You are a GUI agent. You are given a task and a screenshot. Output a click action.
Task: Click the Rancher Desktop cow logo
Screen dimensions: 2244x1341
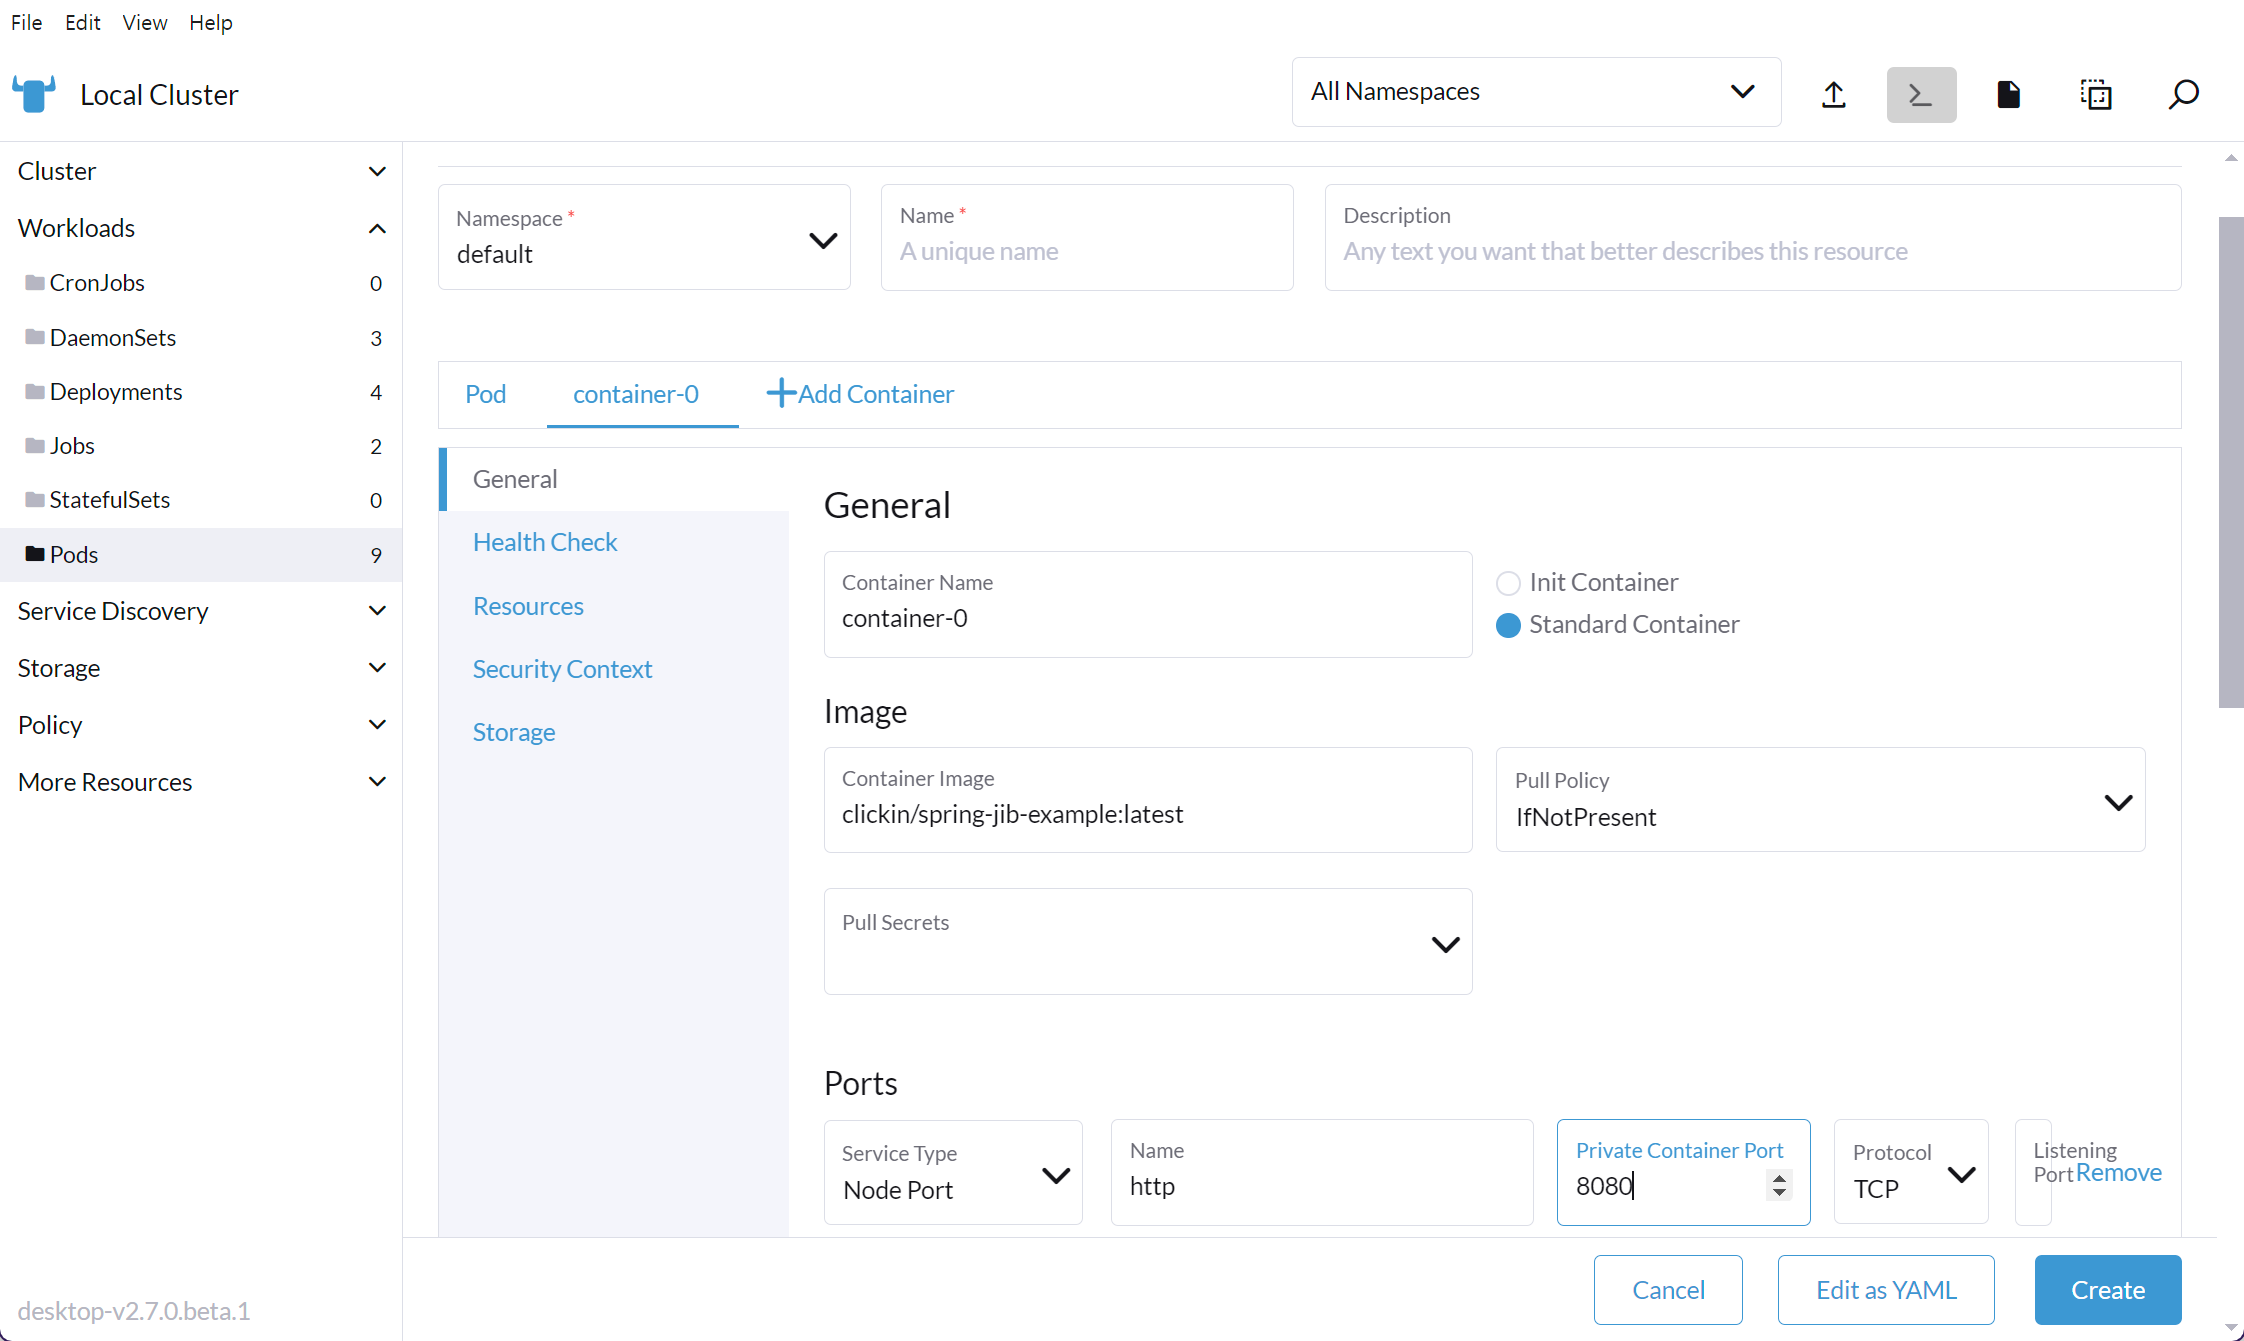coord(34,94)
